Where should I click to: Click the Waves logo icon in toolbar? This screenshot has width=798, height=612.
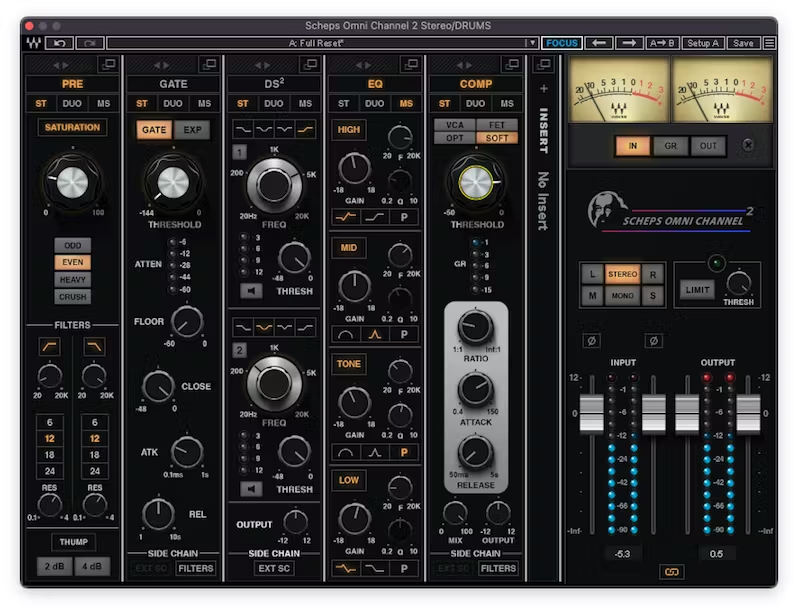point(34,43)
